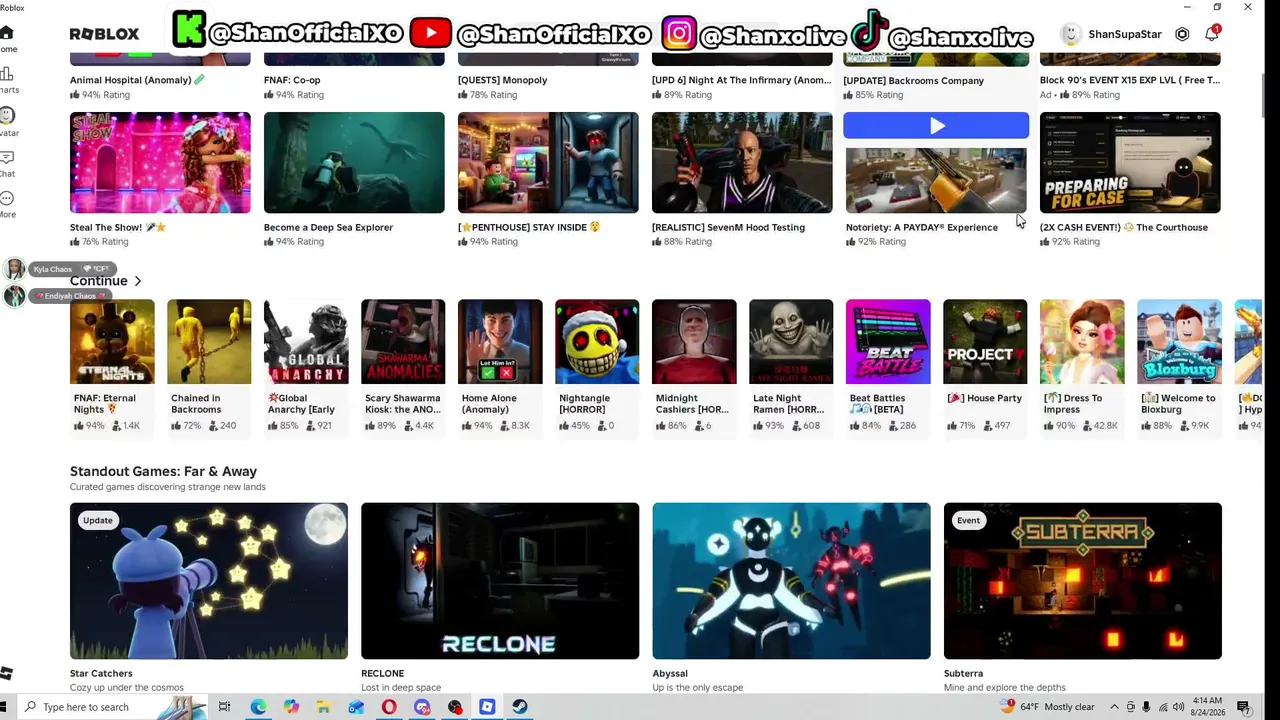Viewport: 1280px width, 720px height.
Task: Open ShanSupaStar profile avatar
Action: (1070, 34)
